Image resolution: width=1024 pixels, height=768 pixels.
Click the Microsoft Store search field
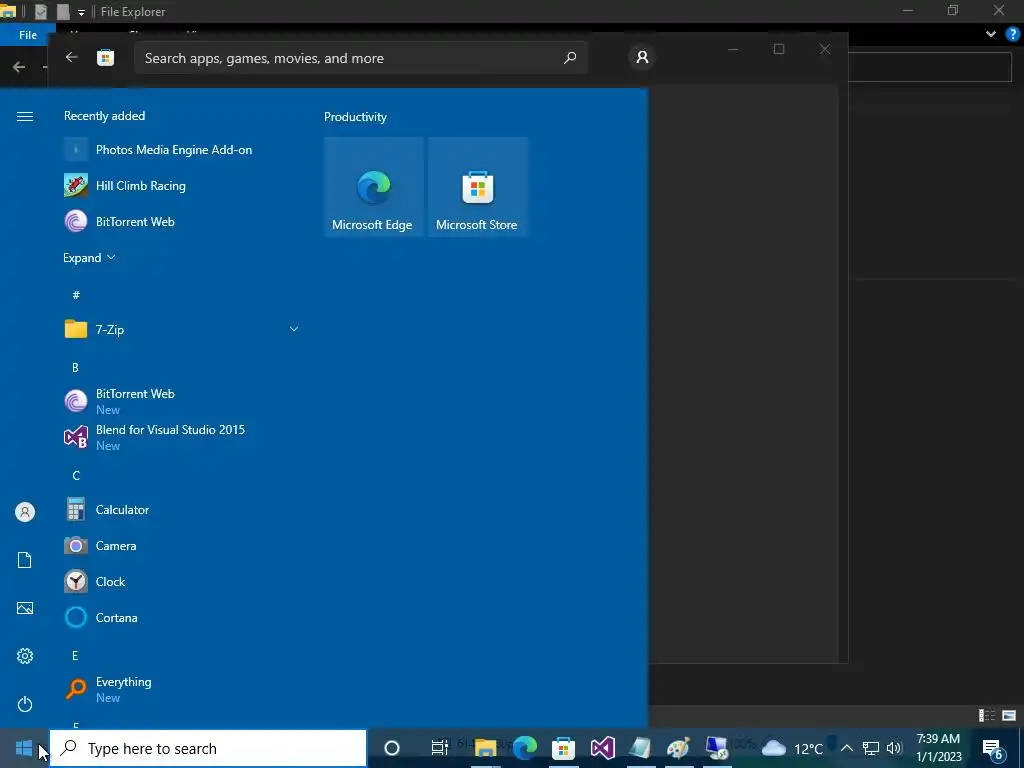click(x=360, y=58)
